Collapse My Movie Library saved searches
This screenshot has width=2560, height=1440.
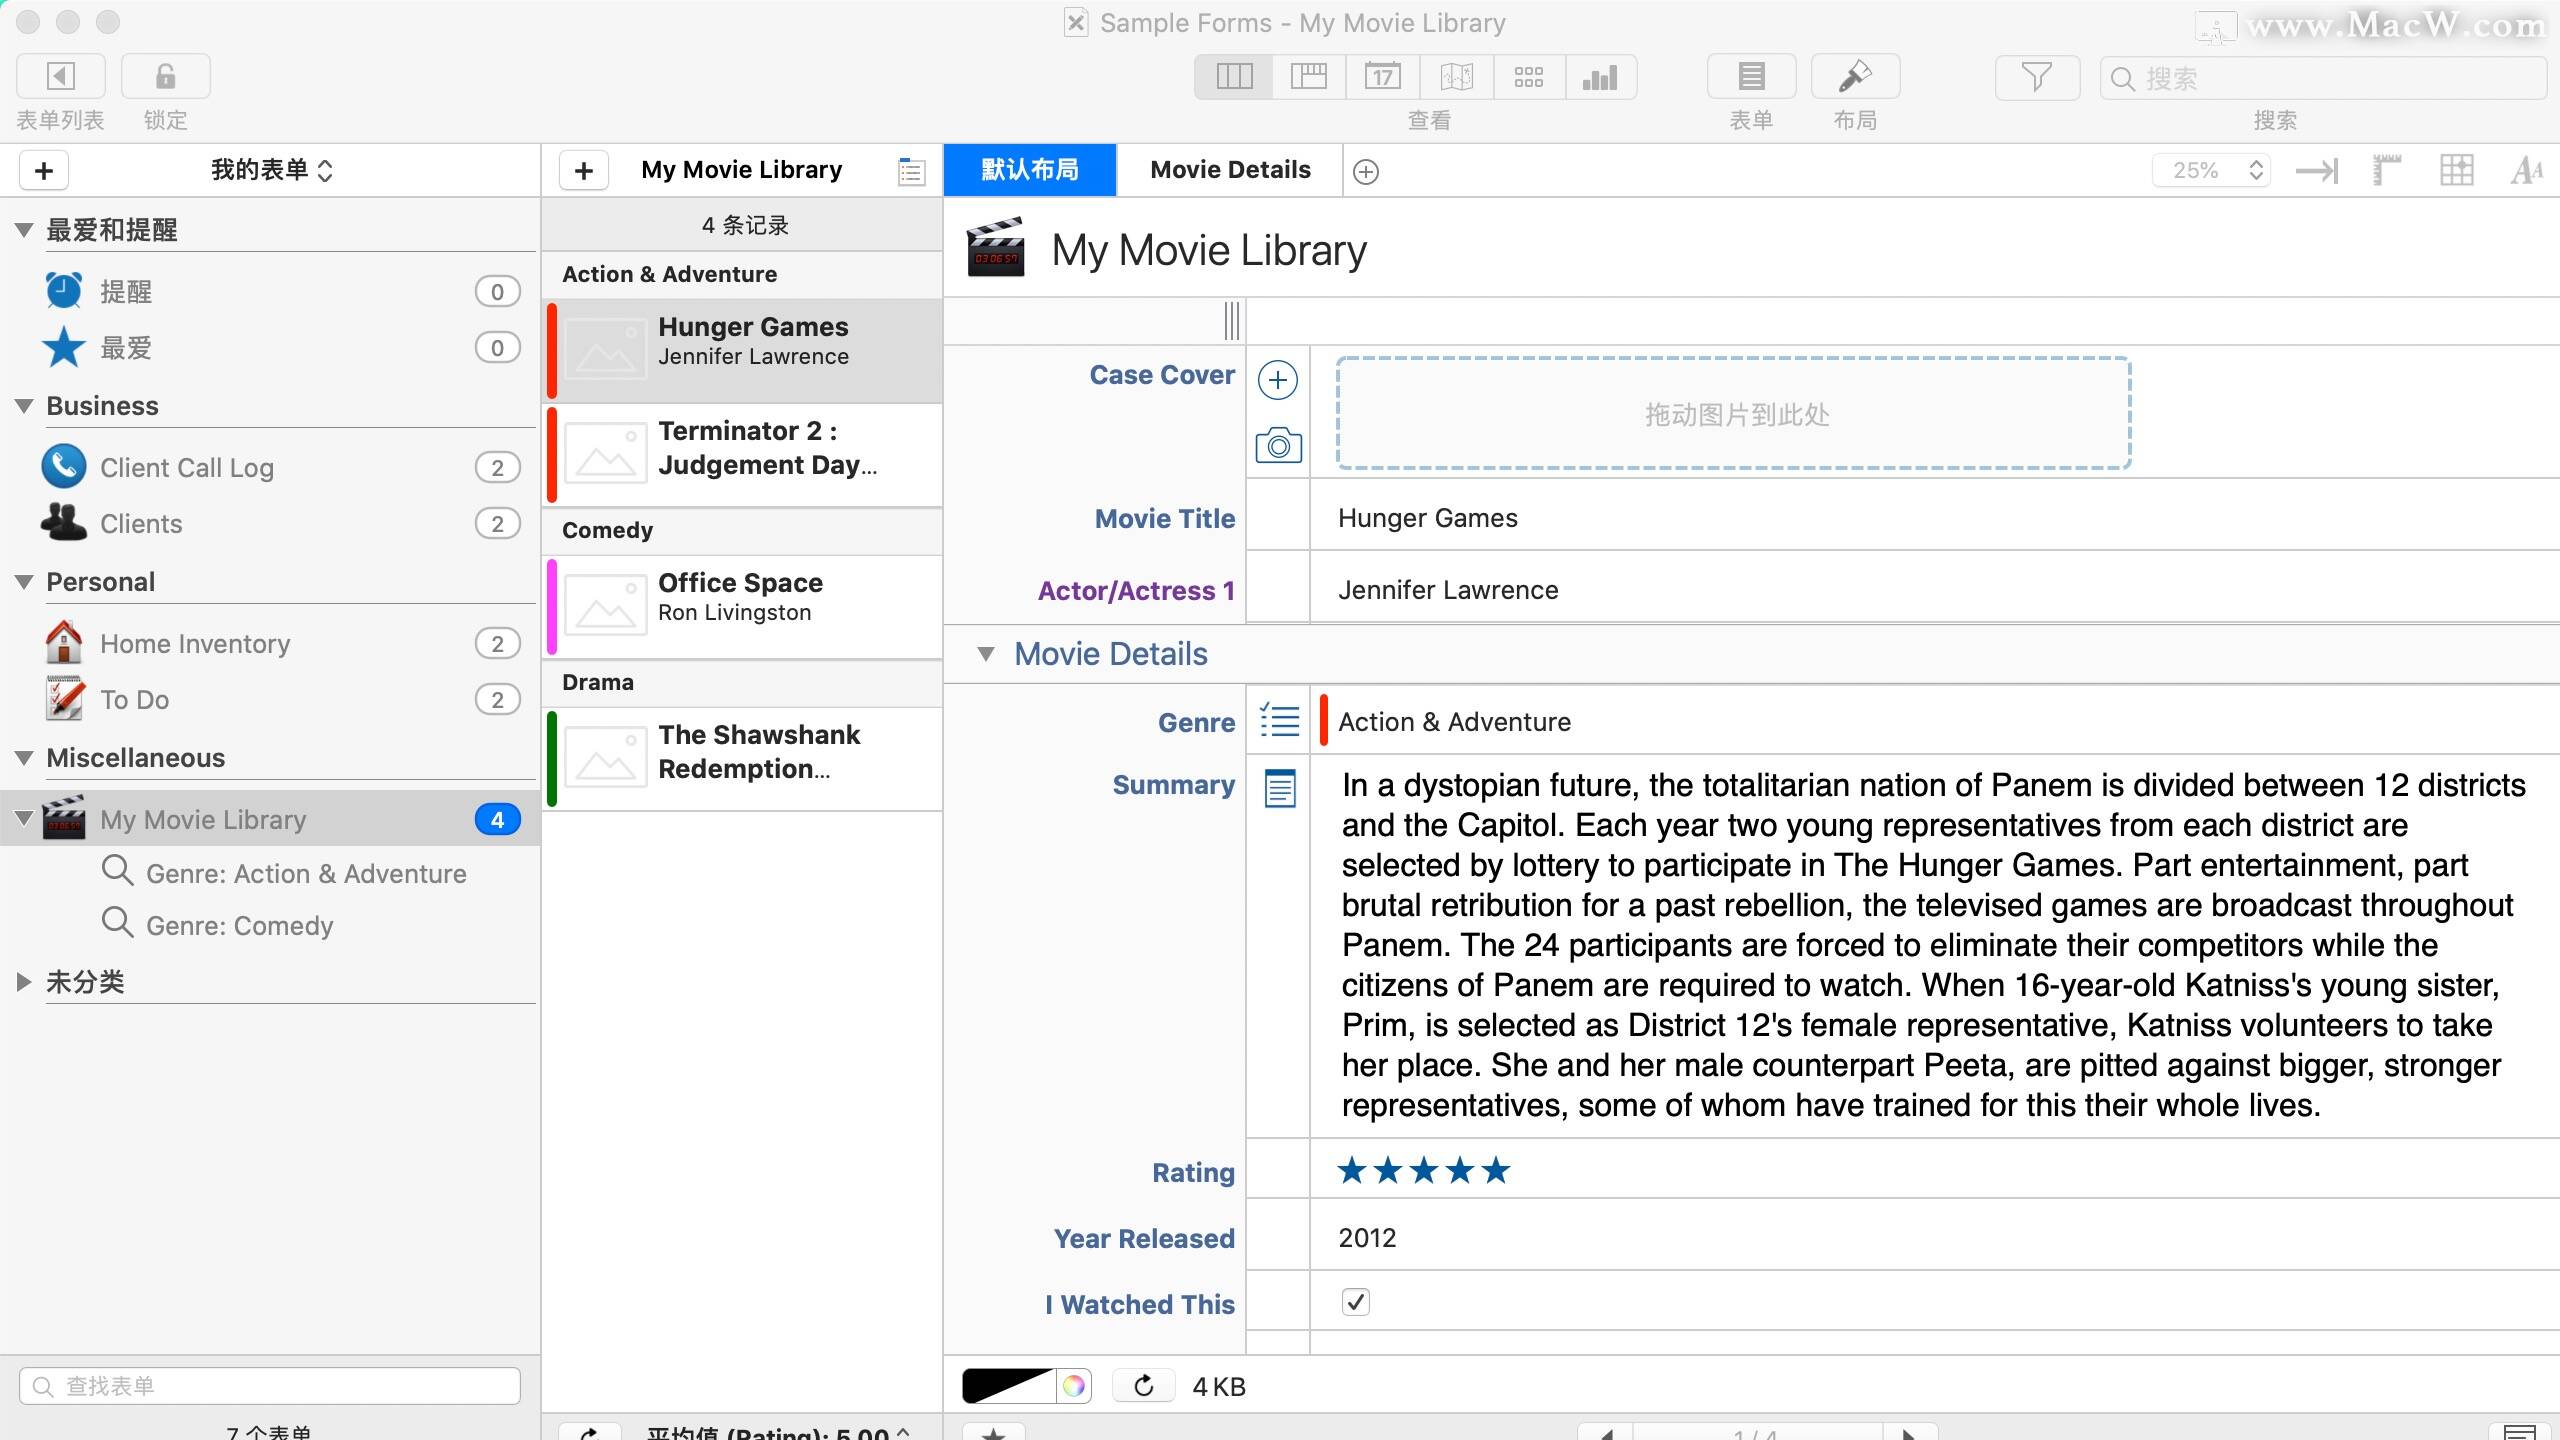[x=24, y=819]
